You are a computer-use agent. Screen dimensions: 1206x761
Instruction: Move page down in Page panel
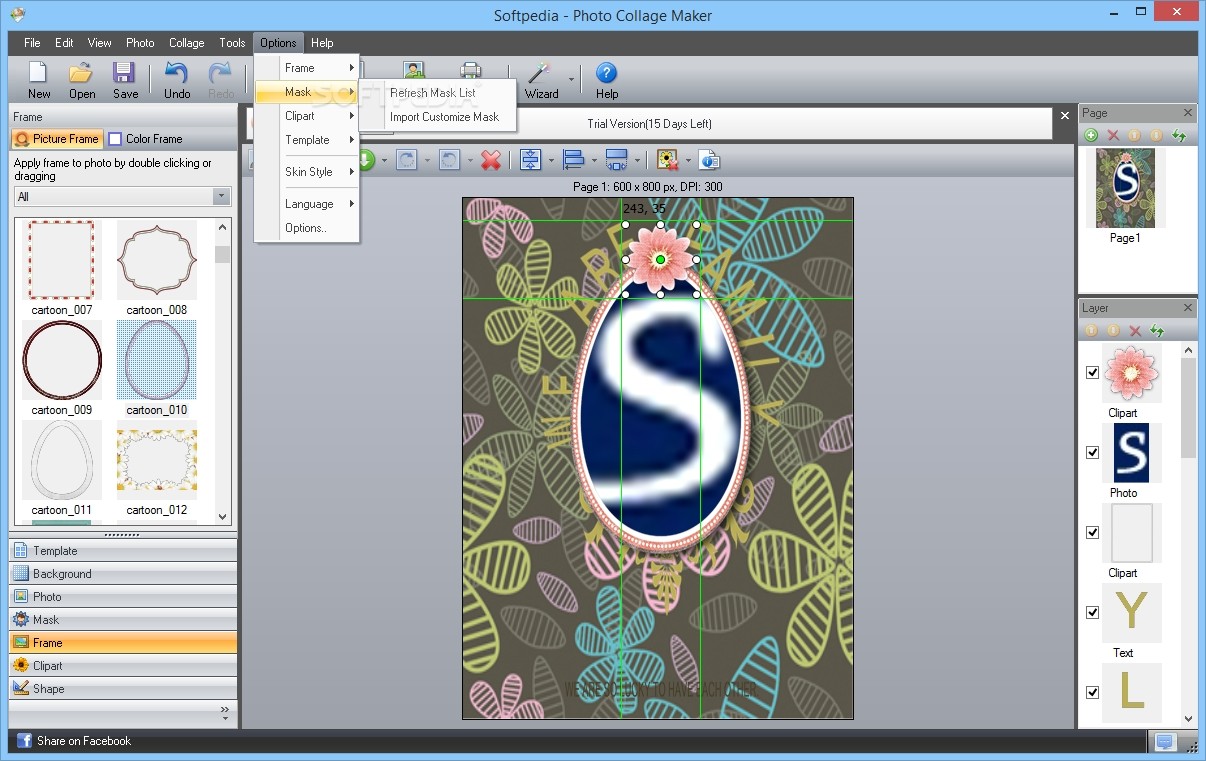point(1157,135)
